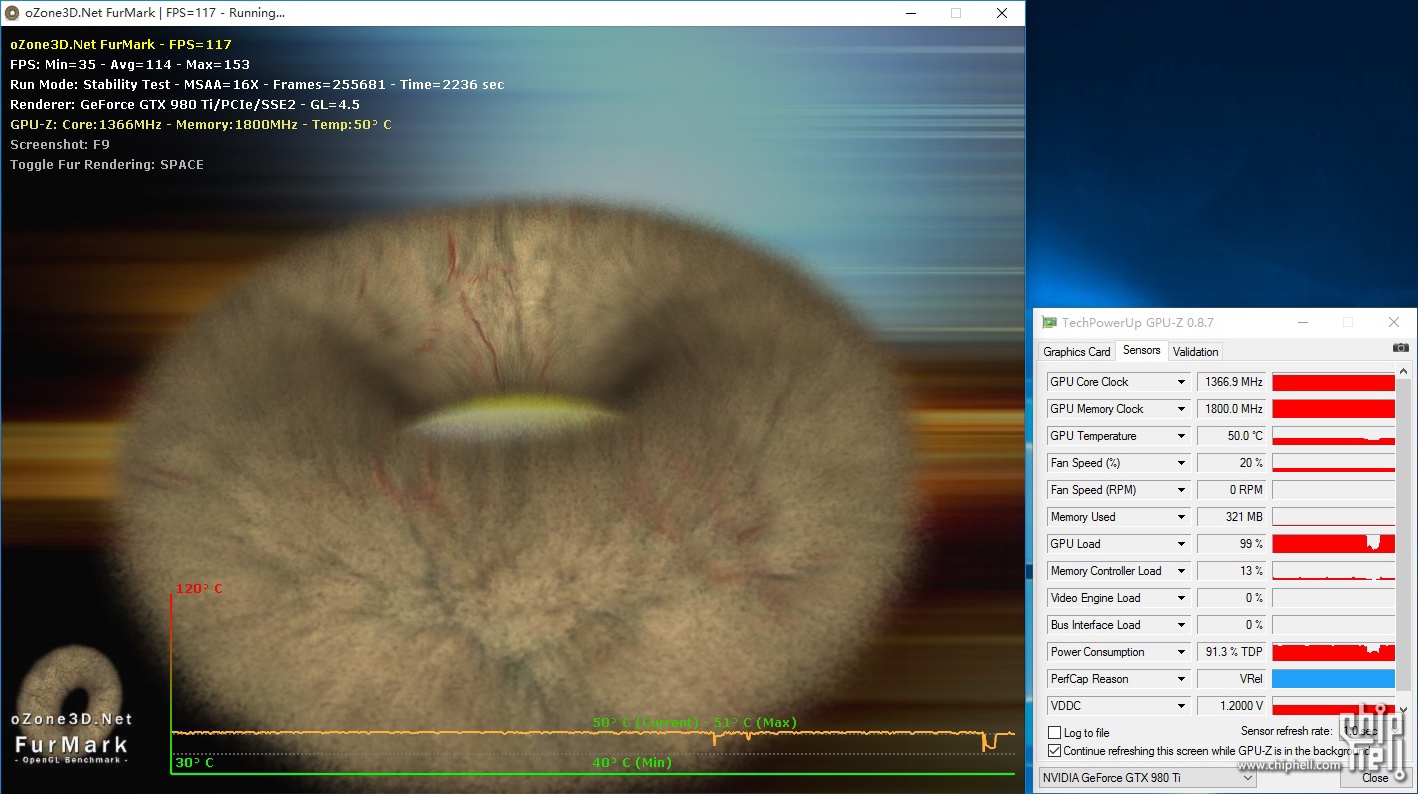
Task: Click the GPU Load history graph
Action: 1333,544
